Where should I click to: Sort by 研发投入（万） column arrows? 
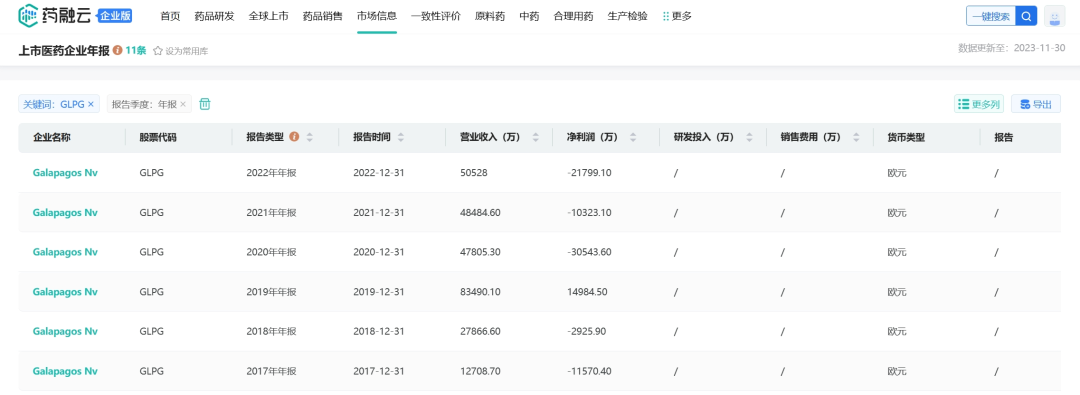pos(750,137)
